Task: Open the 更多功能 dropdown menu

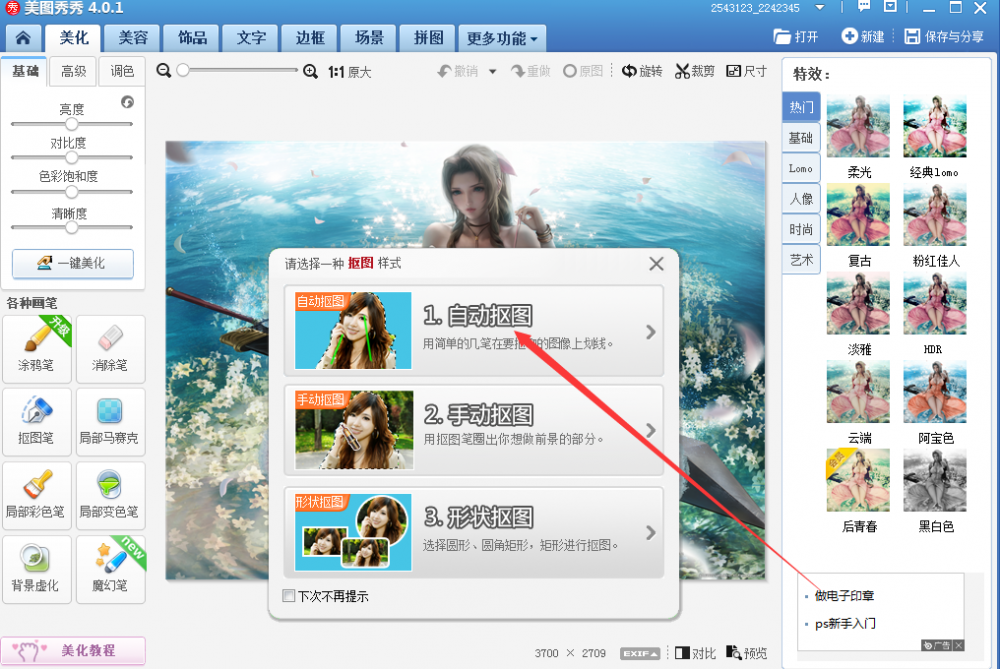Action: coord(502,38)
